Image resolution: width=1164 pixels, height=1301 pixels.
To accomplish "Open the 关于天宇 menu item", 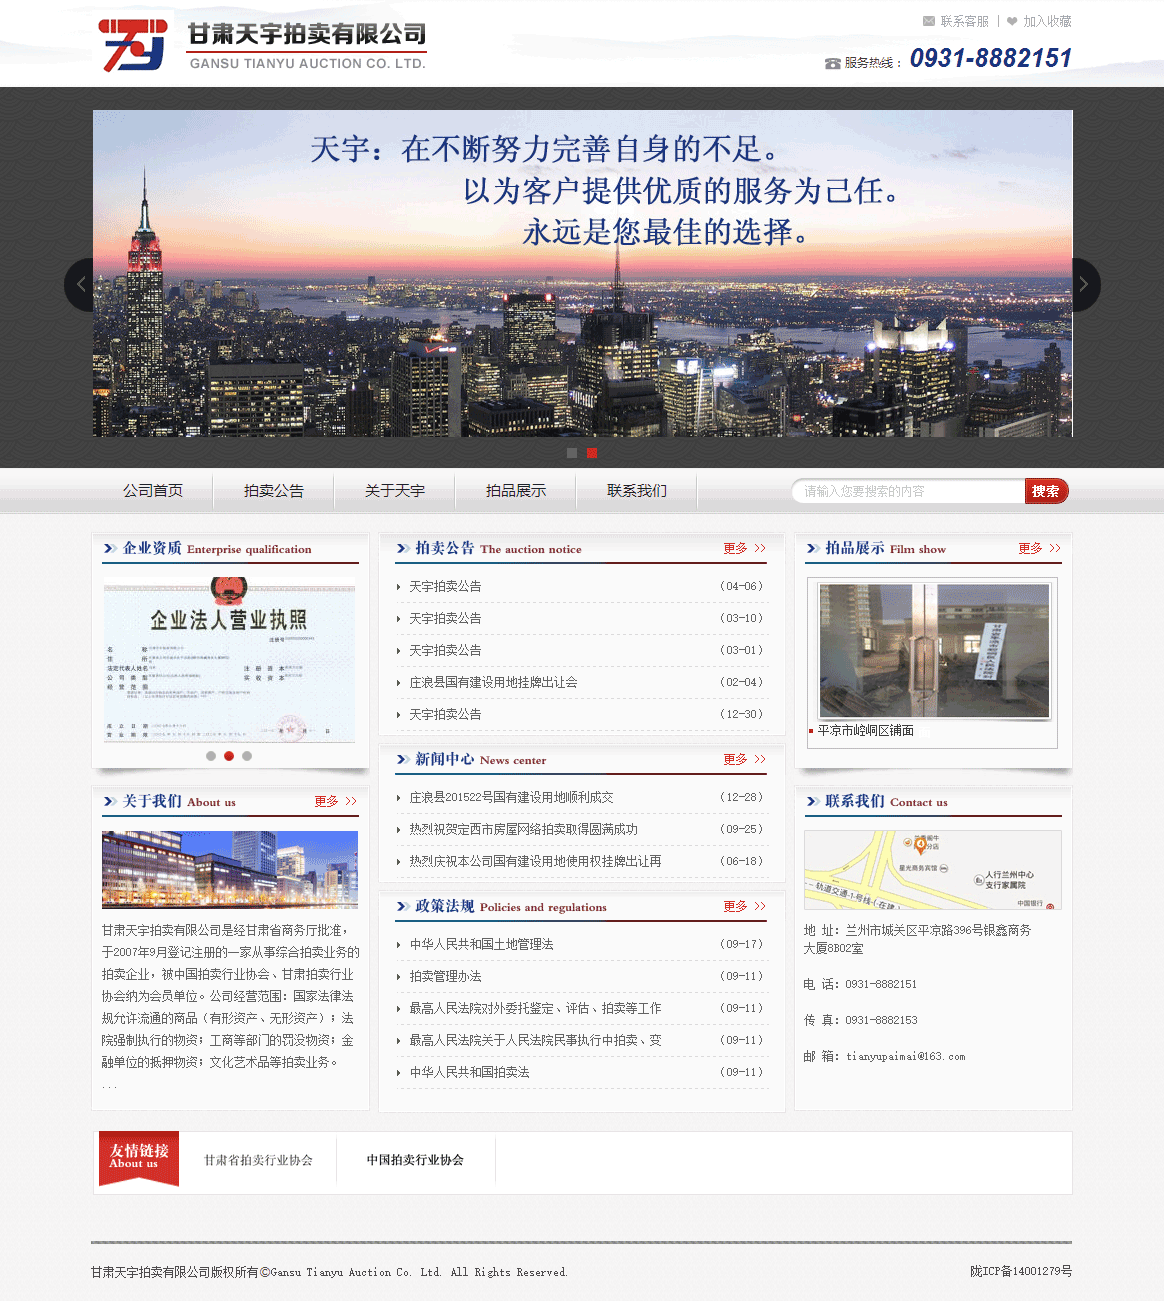I will coord(395,491).
